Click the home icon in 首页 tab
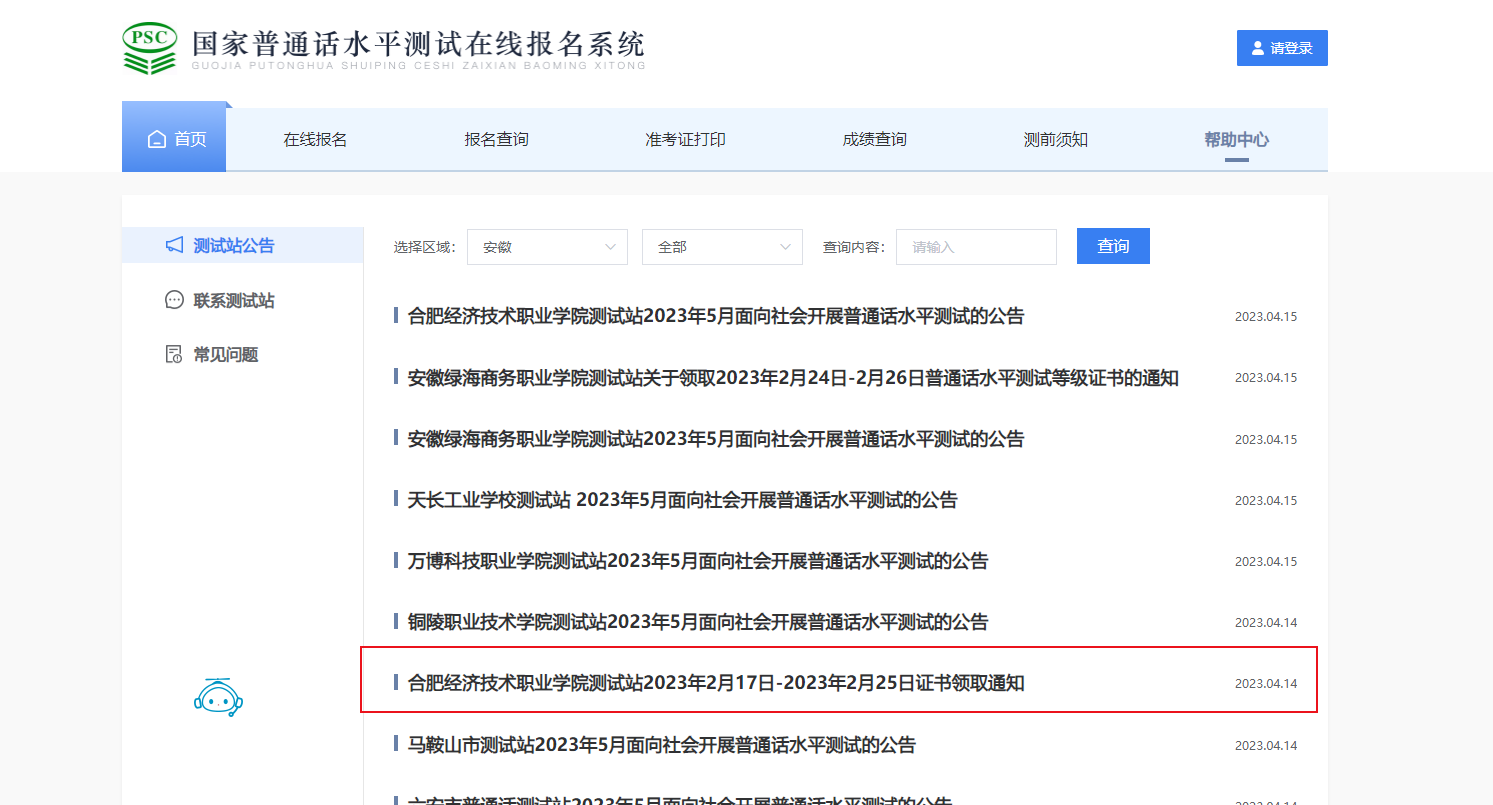Viewport: 1493px width, 805px height. pyautogui.click(x=157, y=140)
